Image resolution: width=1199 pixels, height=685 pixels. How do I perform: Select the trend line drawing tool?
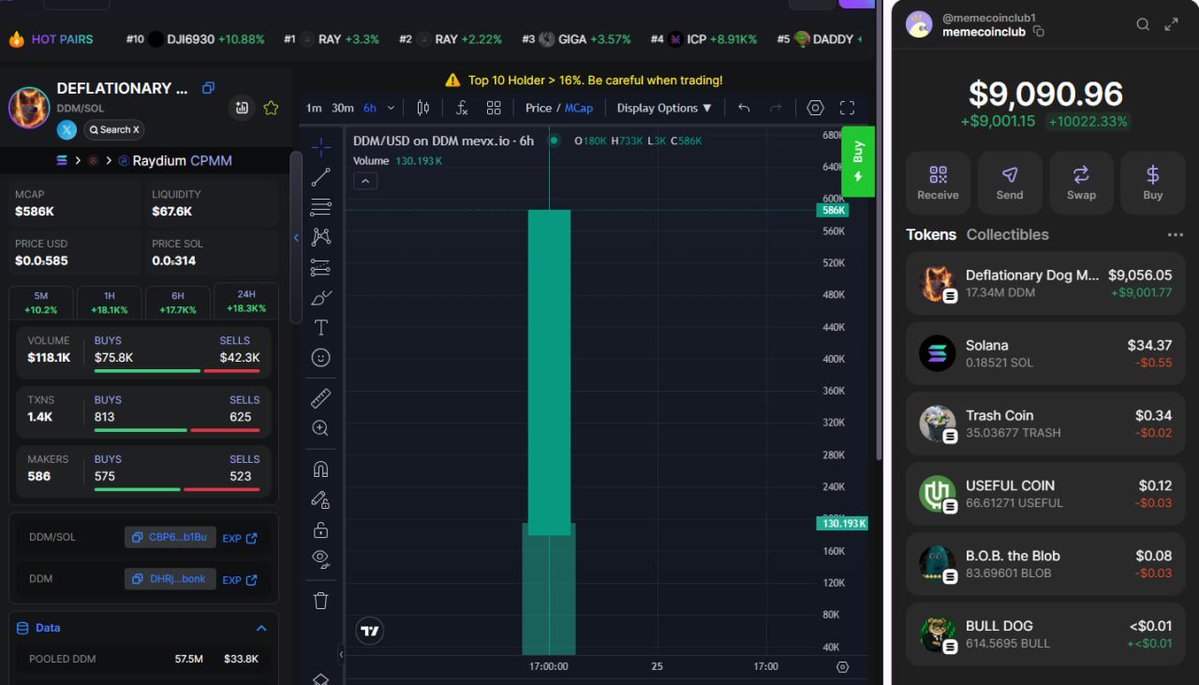coord(320,177)
